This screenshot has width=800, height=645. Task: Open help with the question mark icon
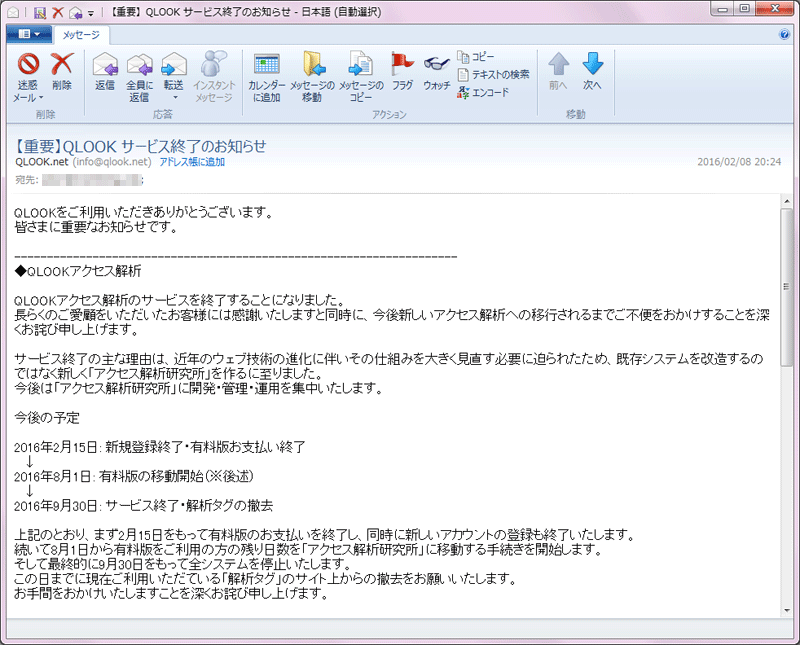[x=784, y=35]
